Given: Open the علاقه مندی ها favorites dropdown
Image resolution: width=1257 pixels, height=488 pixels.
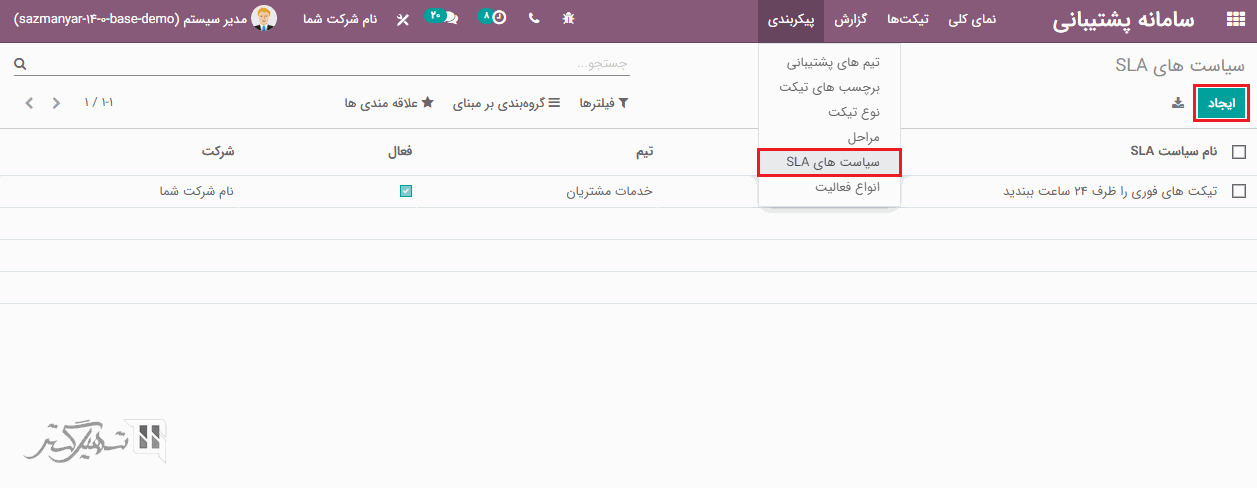Looking at the screenshot, I should [x=389, y=103].
